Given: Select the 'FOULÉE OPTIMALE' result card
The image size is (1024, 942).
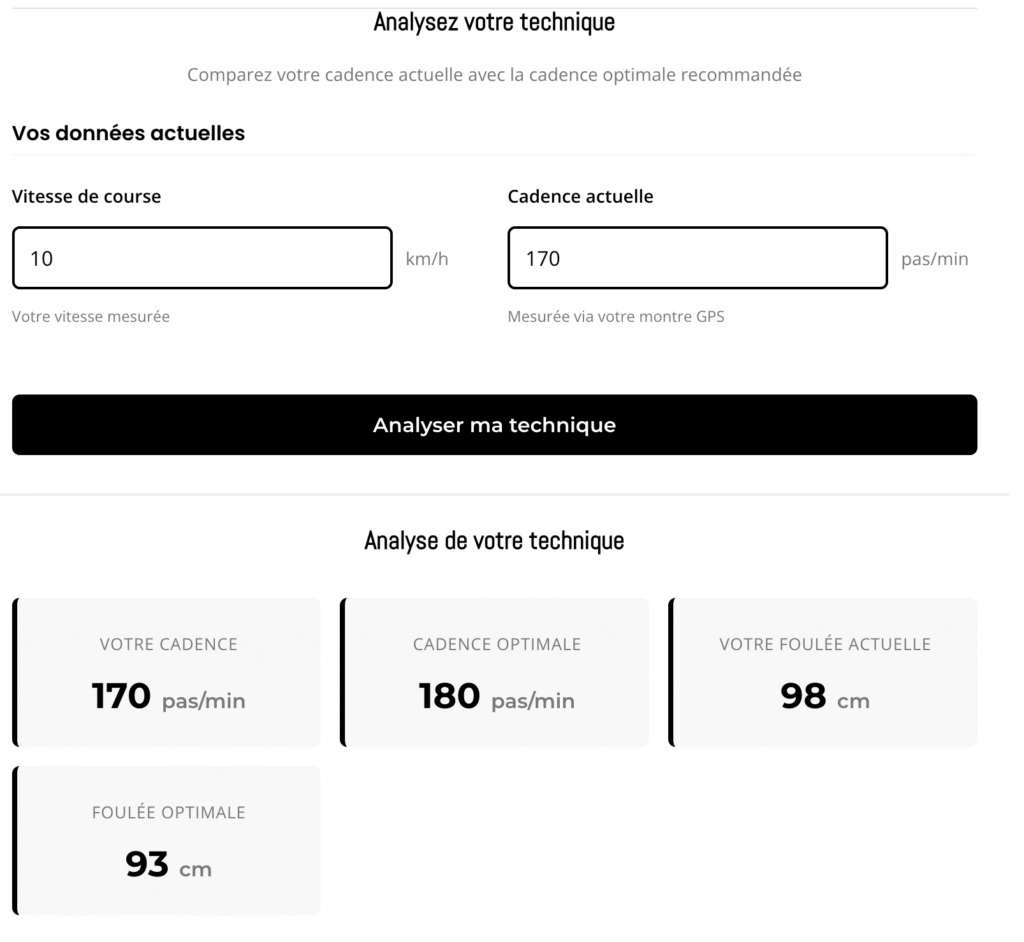Looking at the screenshot, I should [166, 839].
